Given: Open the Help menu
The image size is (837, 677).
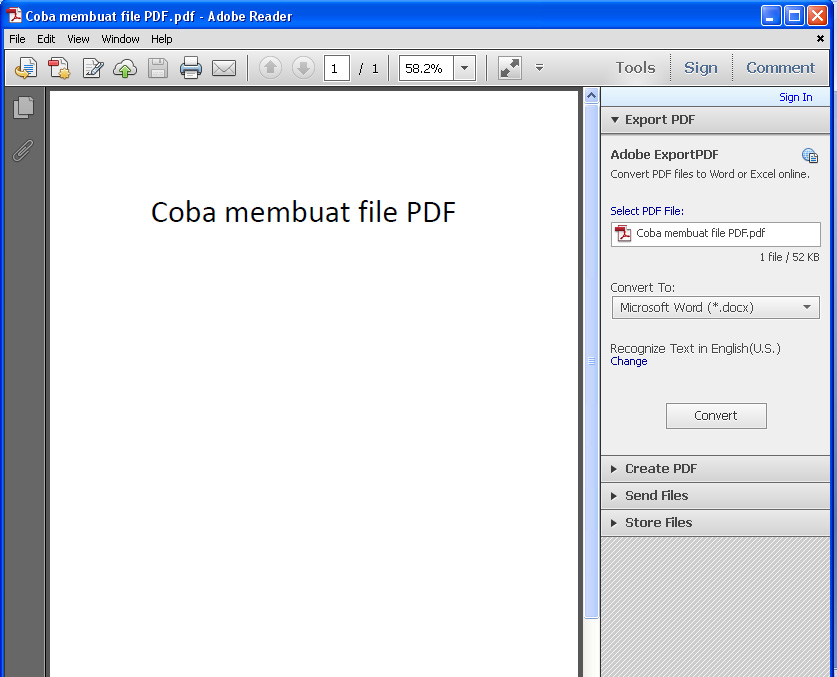Looking at the screenshot, I should coord(161,39).
